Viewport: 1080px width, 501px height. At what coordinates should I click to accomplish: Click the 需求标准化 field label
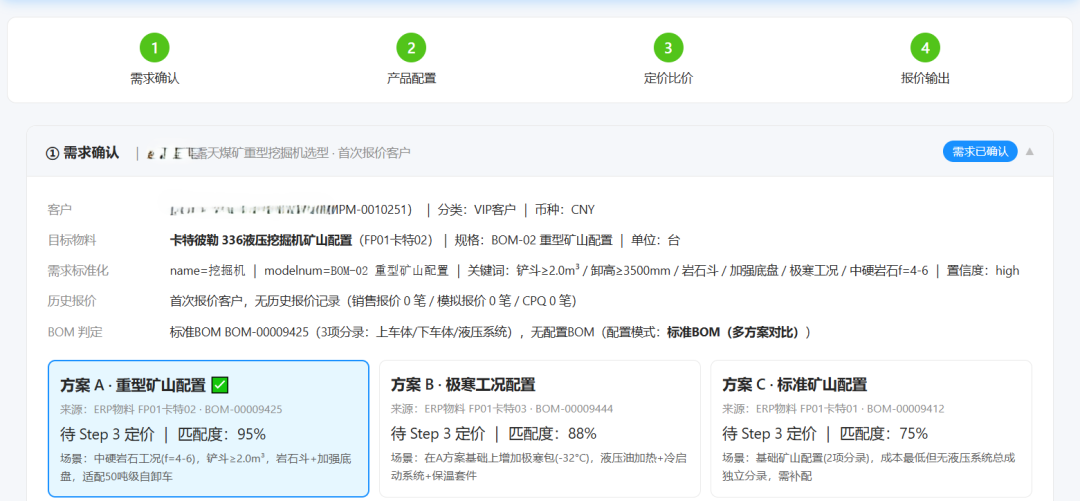click(79, 270)
